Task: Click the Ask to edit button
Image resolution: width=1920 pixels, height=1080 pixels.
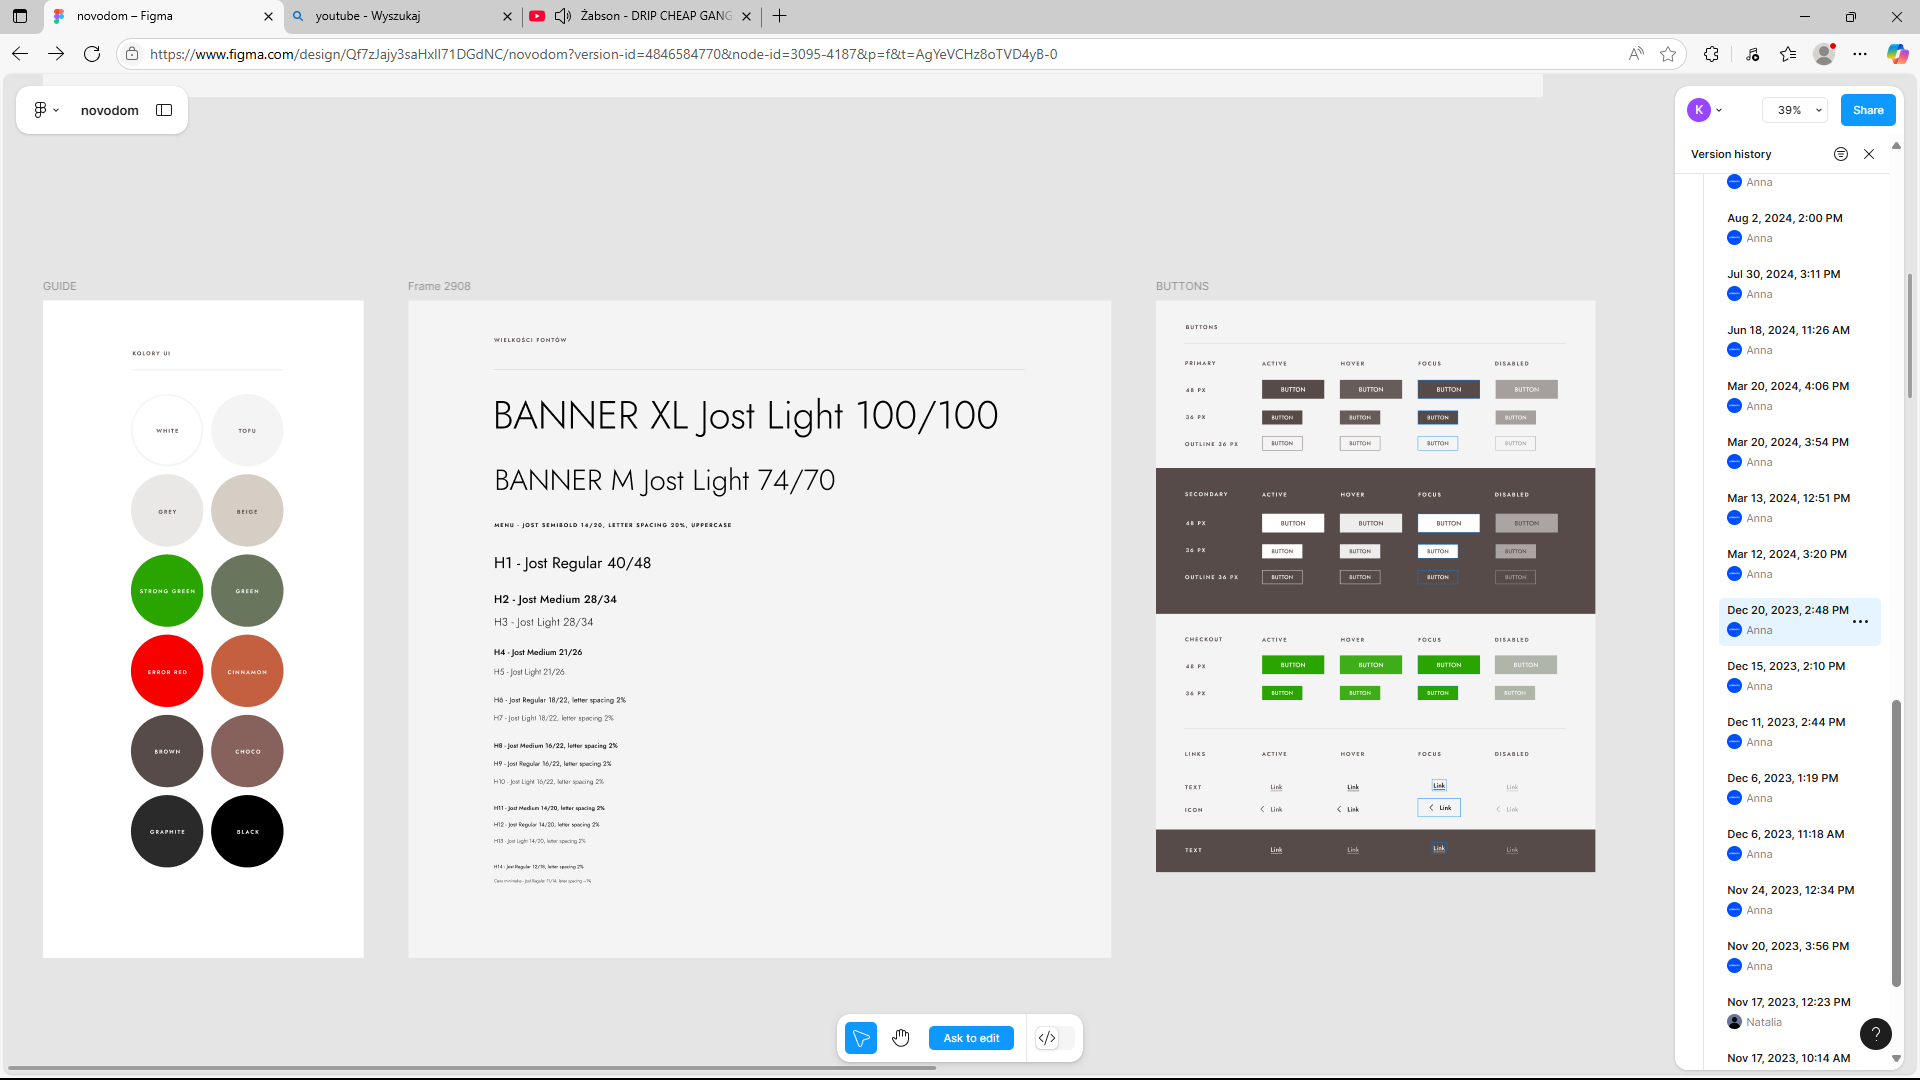Action: [971, 1038]
